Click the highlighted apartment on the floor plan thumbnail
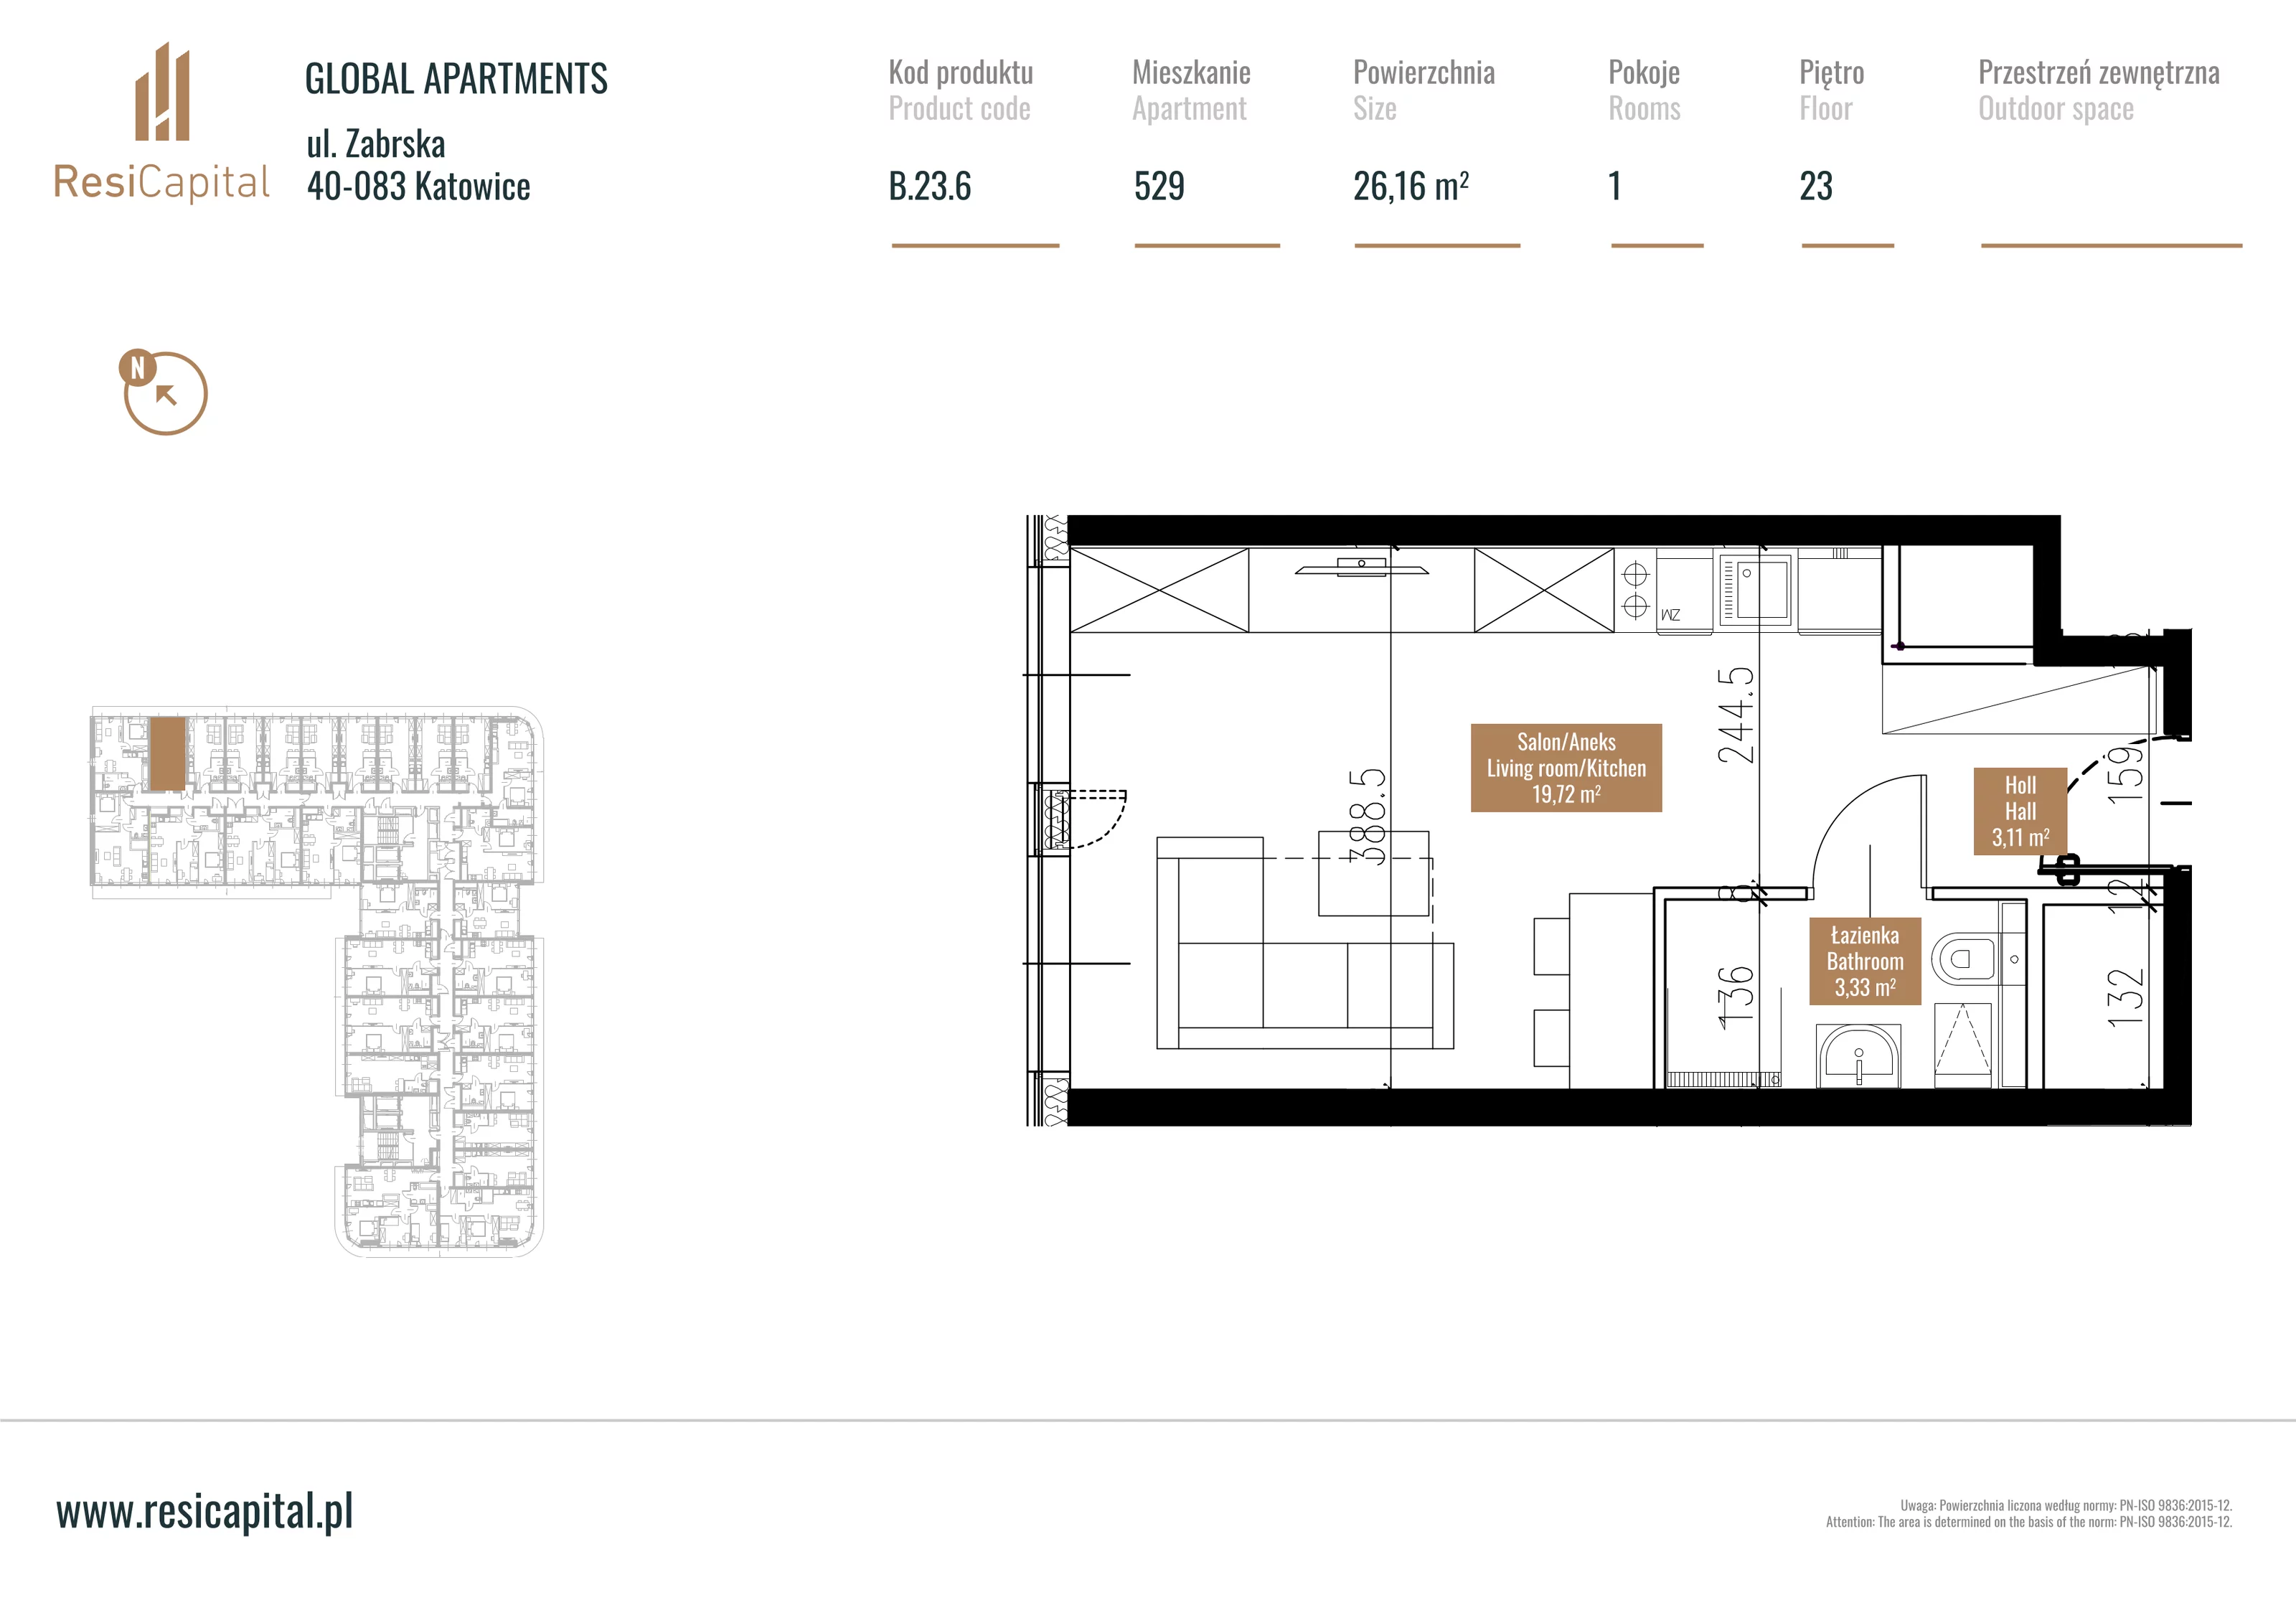The width and height of the screenshot is (2296, 1623). [x=167, y=754]
